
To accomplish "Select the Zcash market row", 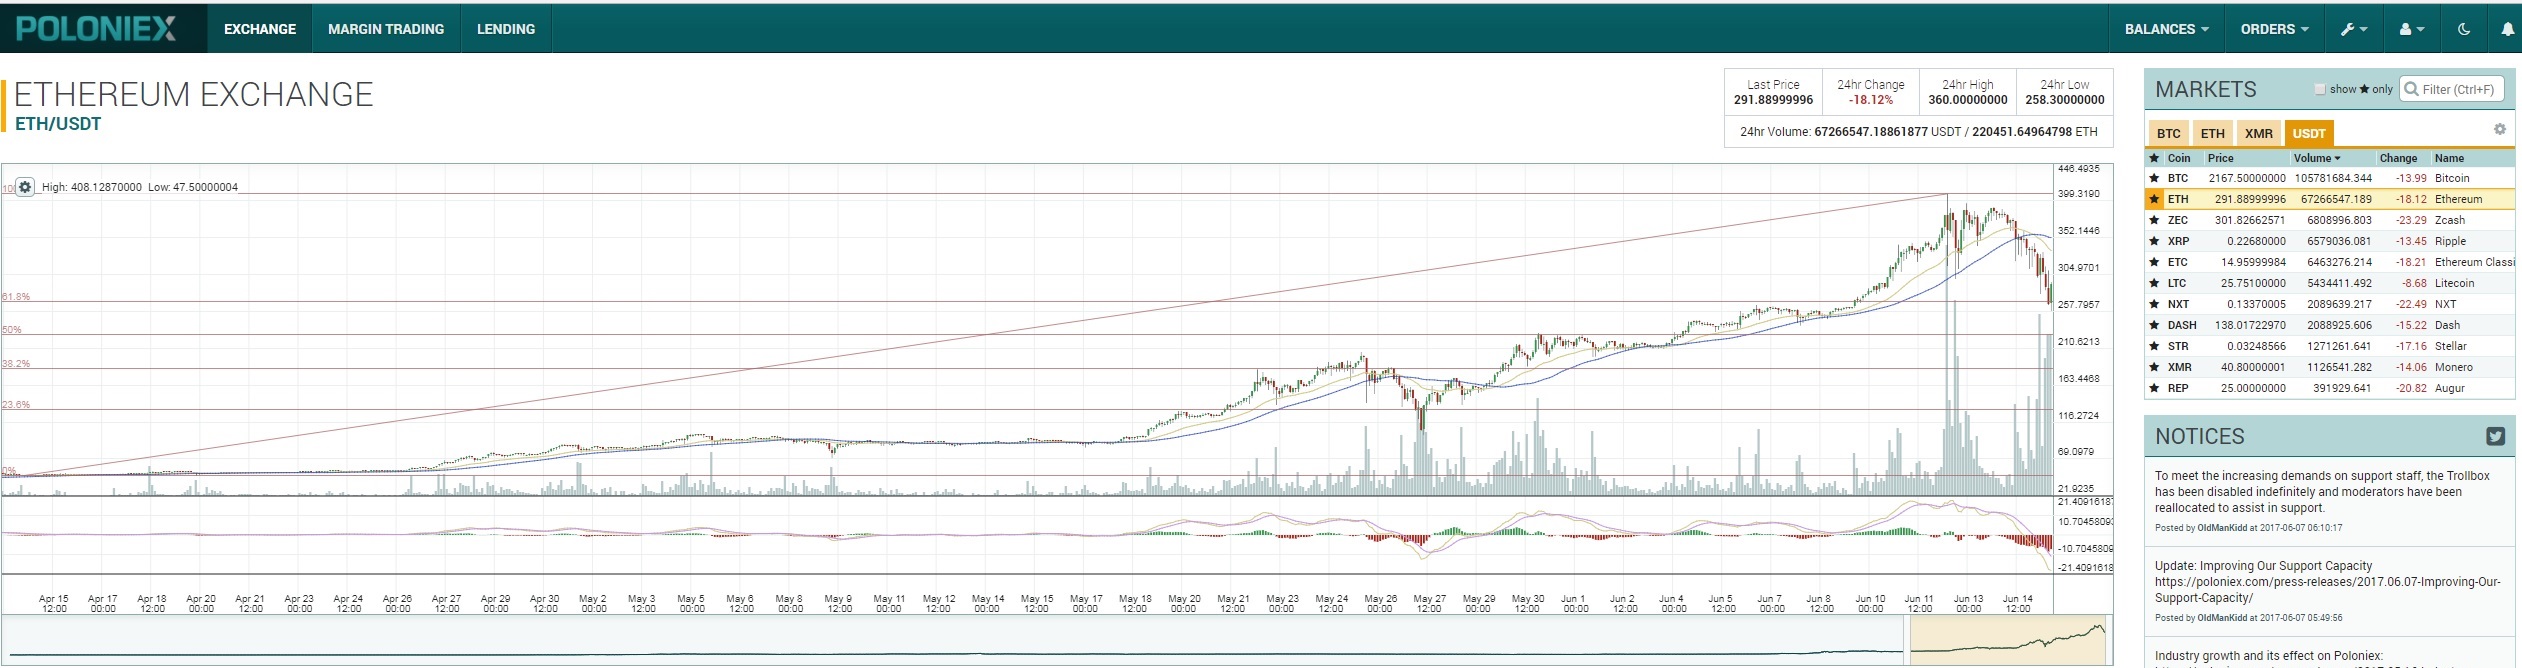I will pyautogui.click(x=2330, y=220).
